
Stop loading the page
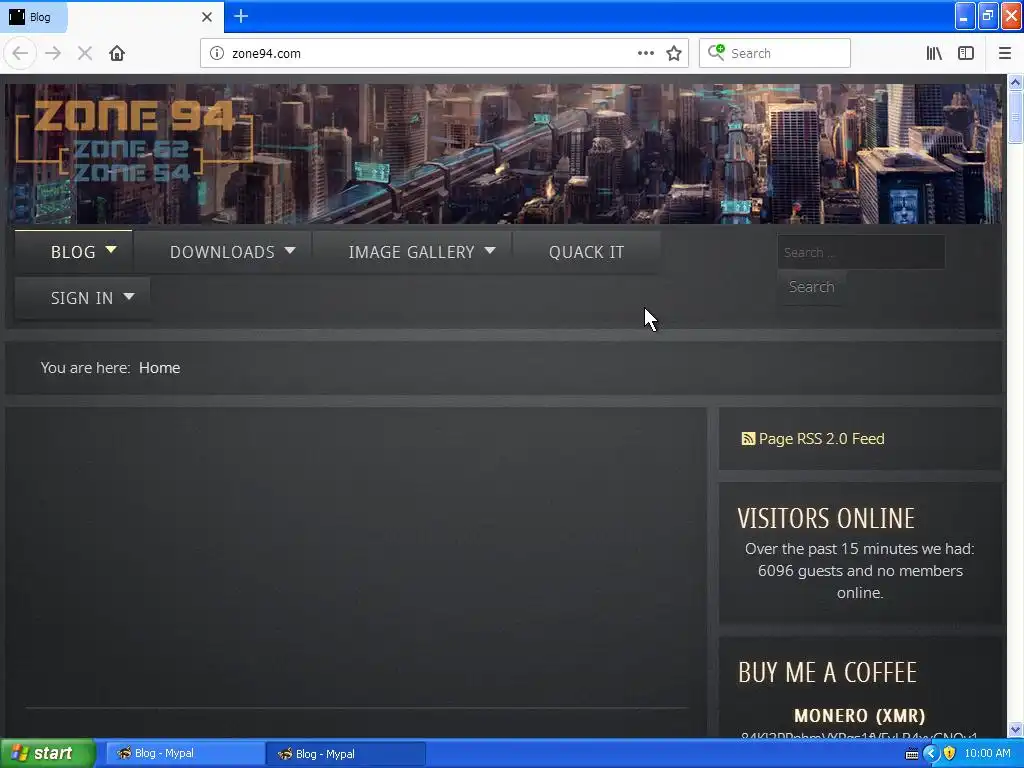(85, 54)
